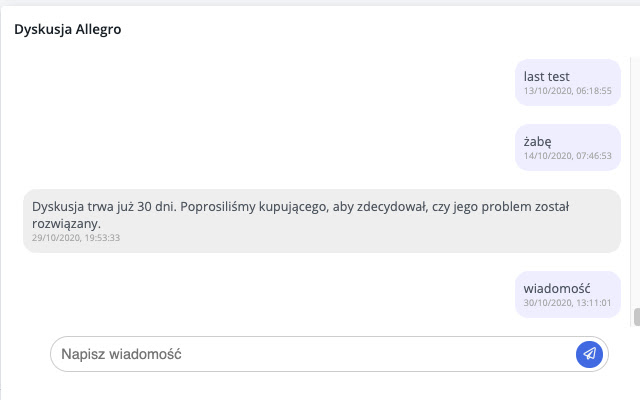Click the word "rozwiązany." in system message
Screen dimensions: 640x400
click(x=66, y=223)
